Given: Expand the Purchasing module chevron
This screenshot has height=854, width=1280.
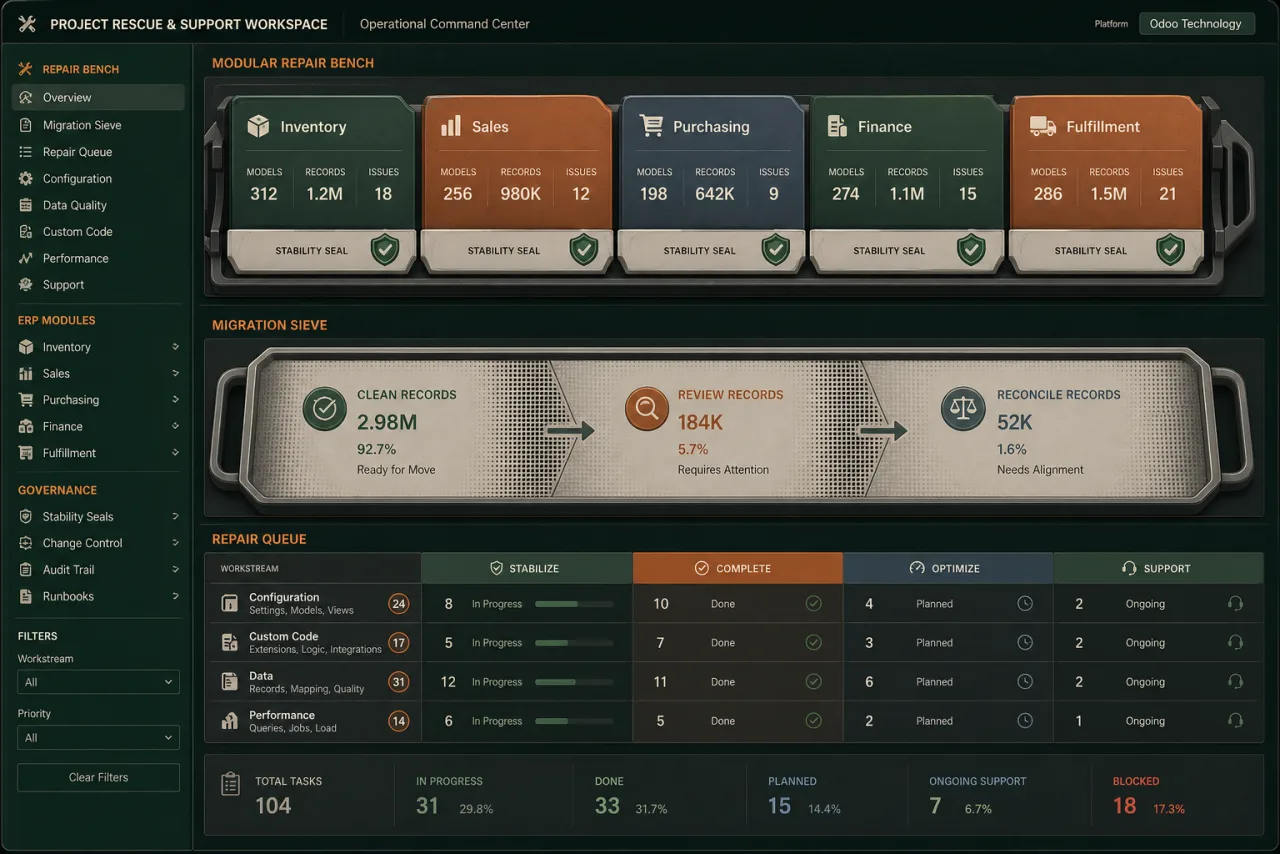Looking at the screenshot, I should tap(175, 400).
